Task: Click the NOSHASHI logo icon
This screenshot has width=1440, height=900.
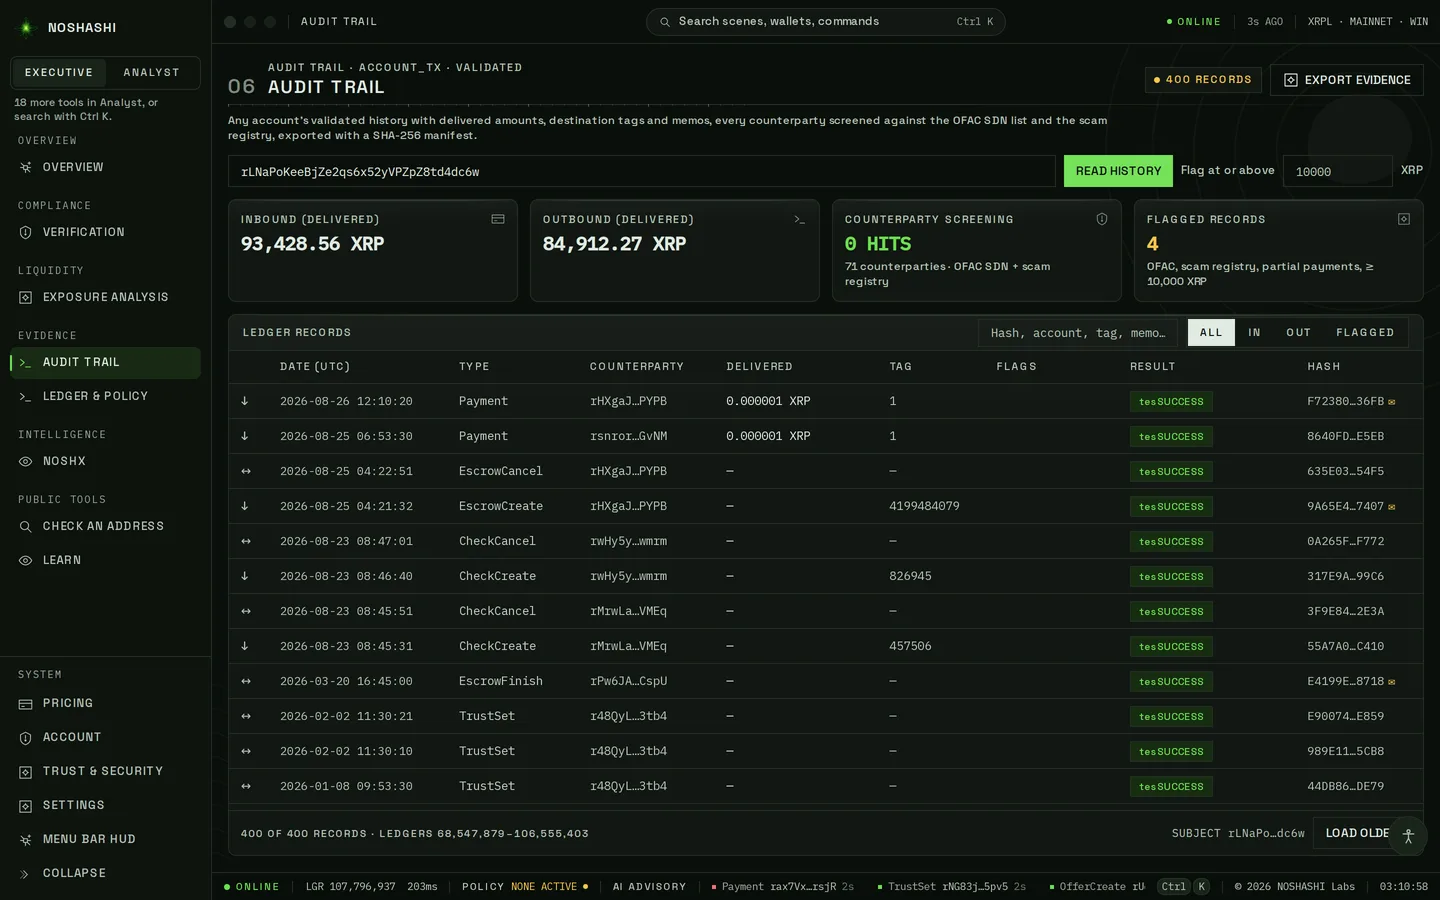Action: (26, 28)
